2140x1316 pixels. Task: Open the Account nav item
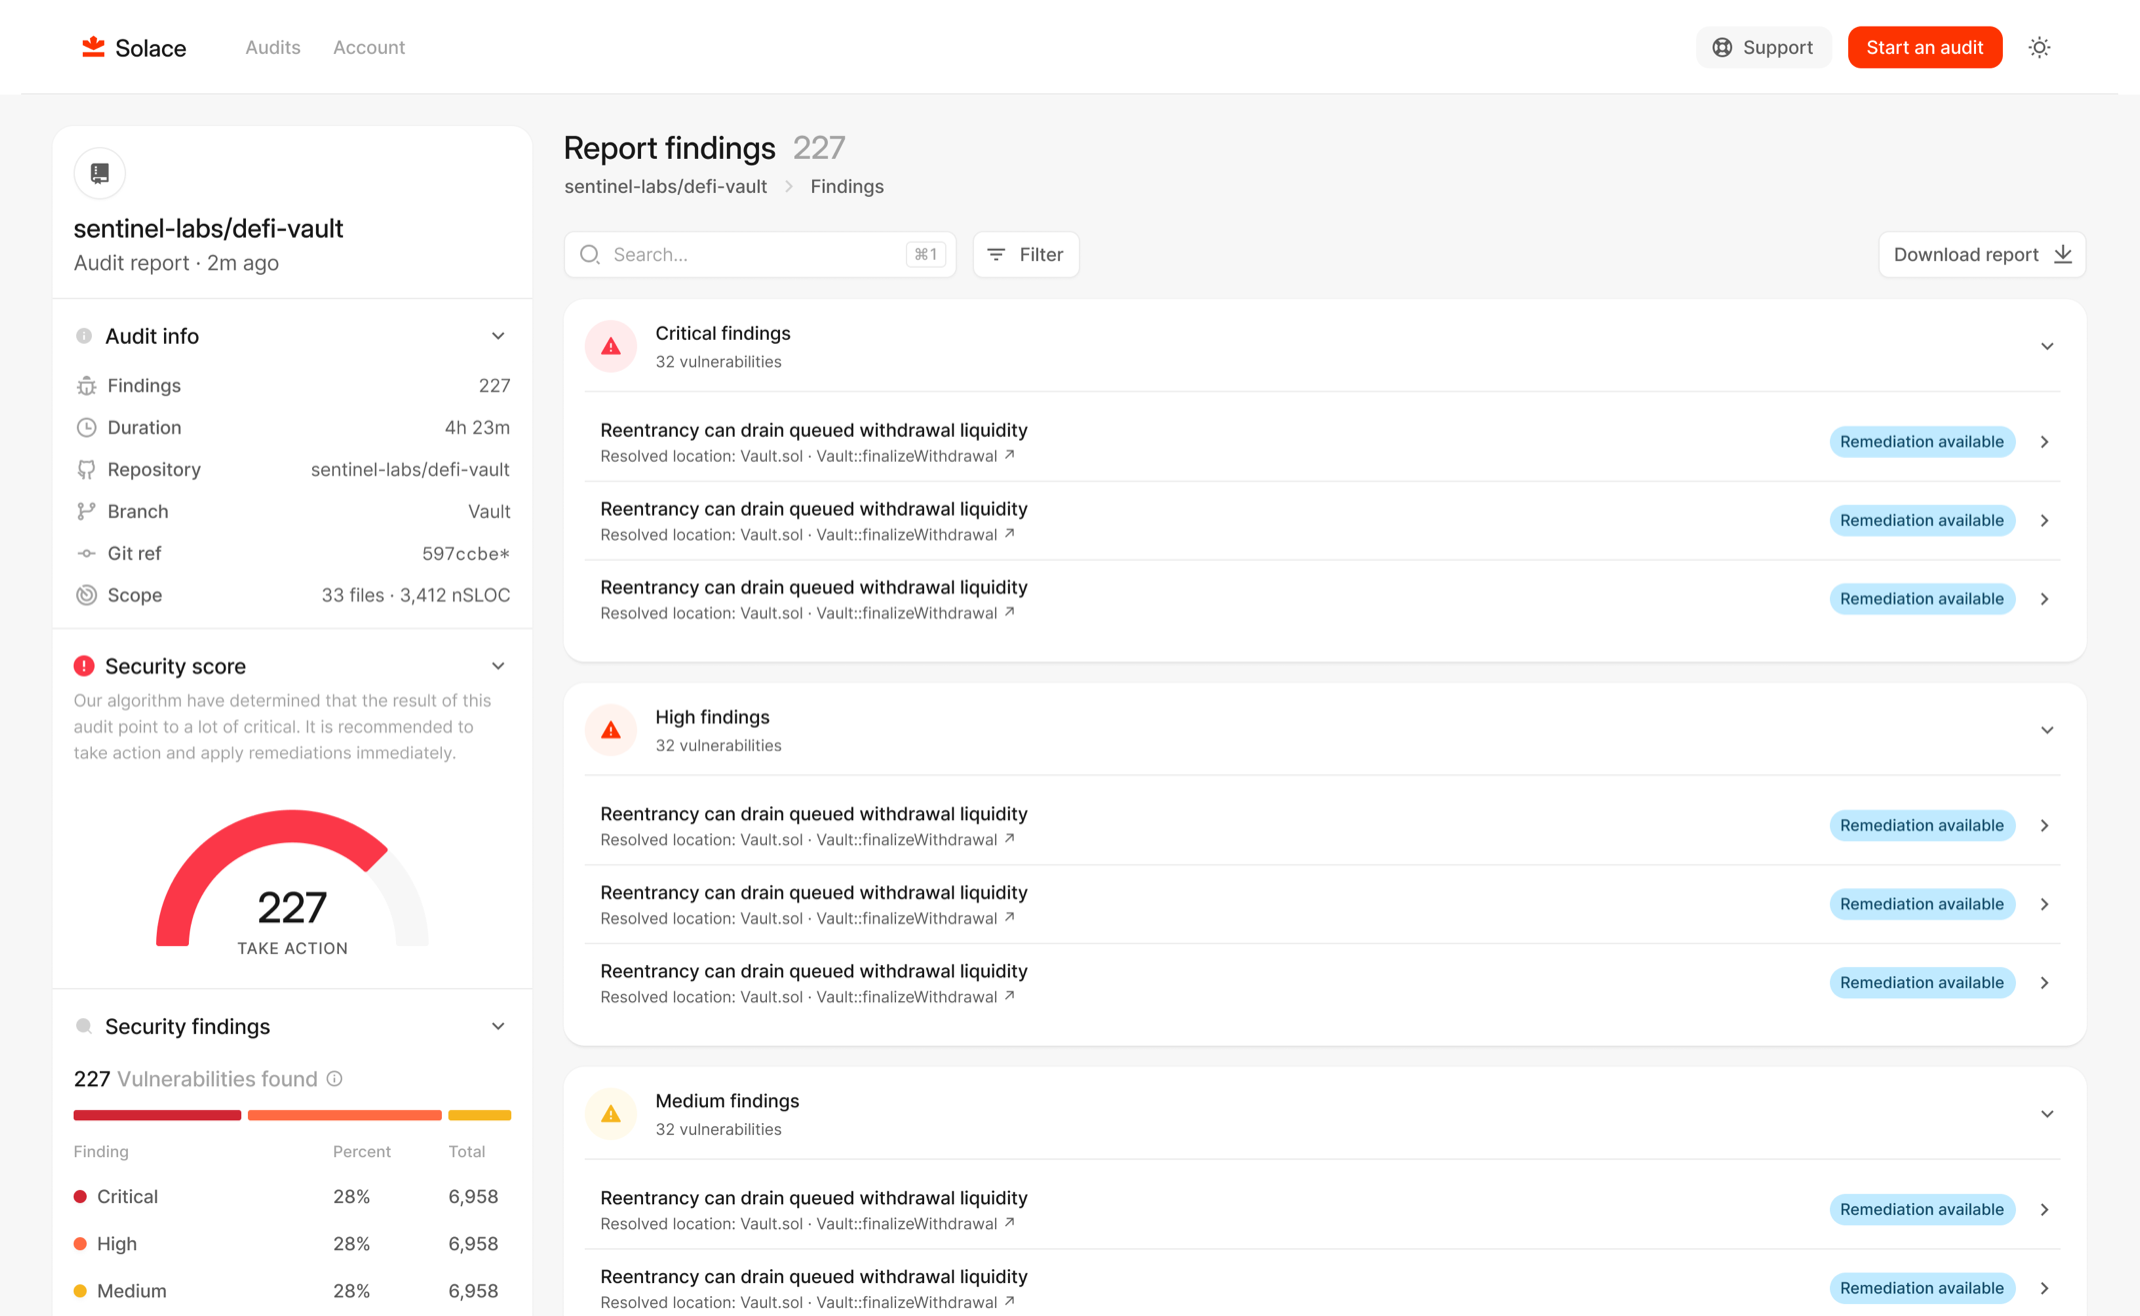pos(369,47)
